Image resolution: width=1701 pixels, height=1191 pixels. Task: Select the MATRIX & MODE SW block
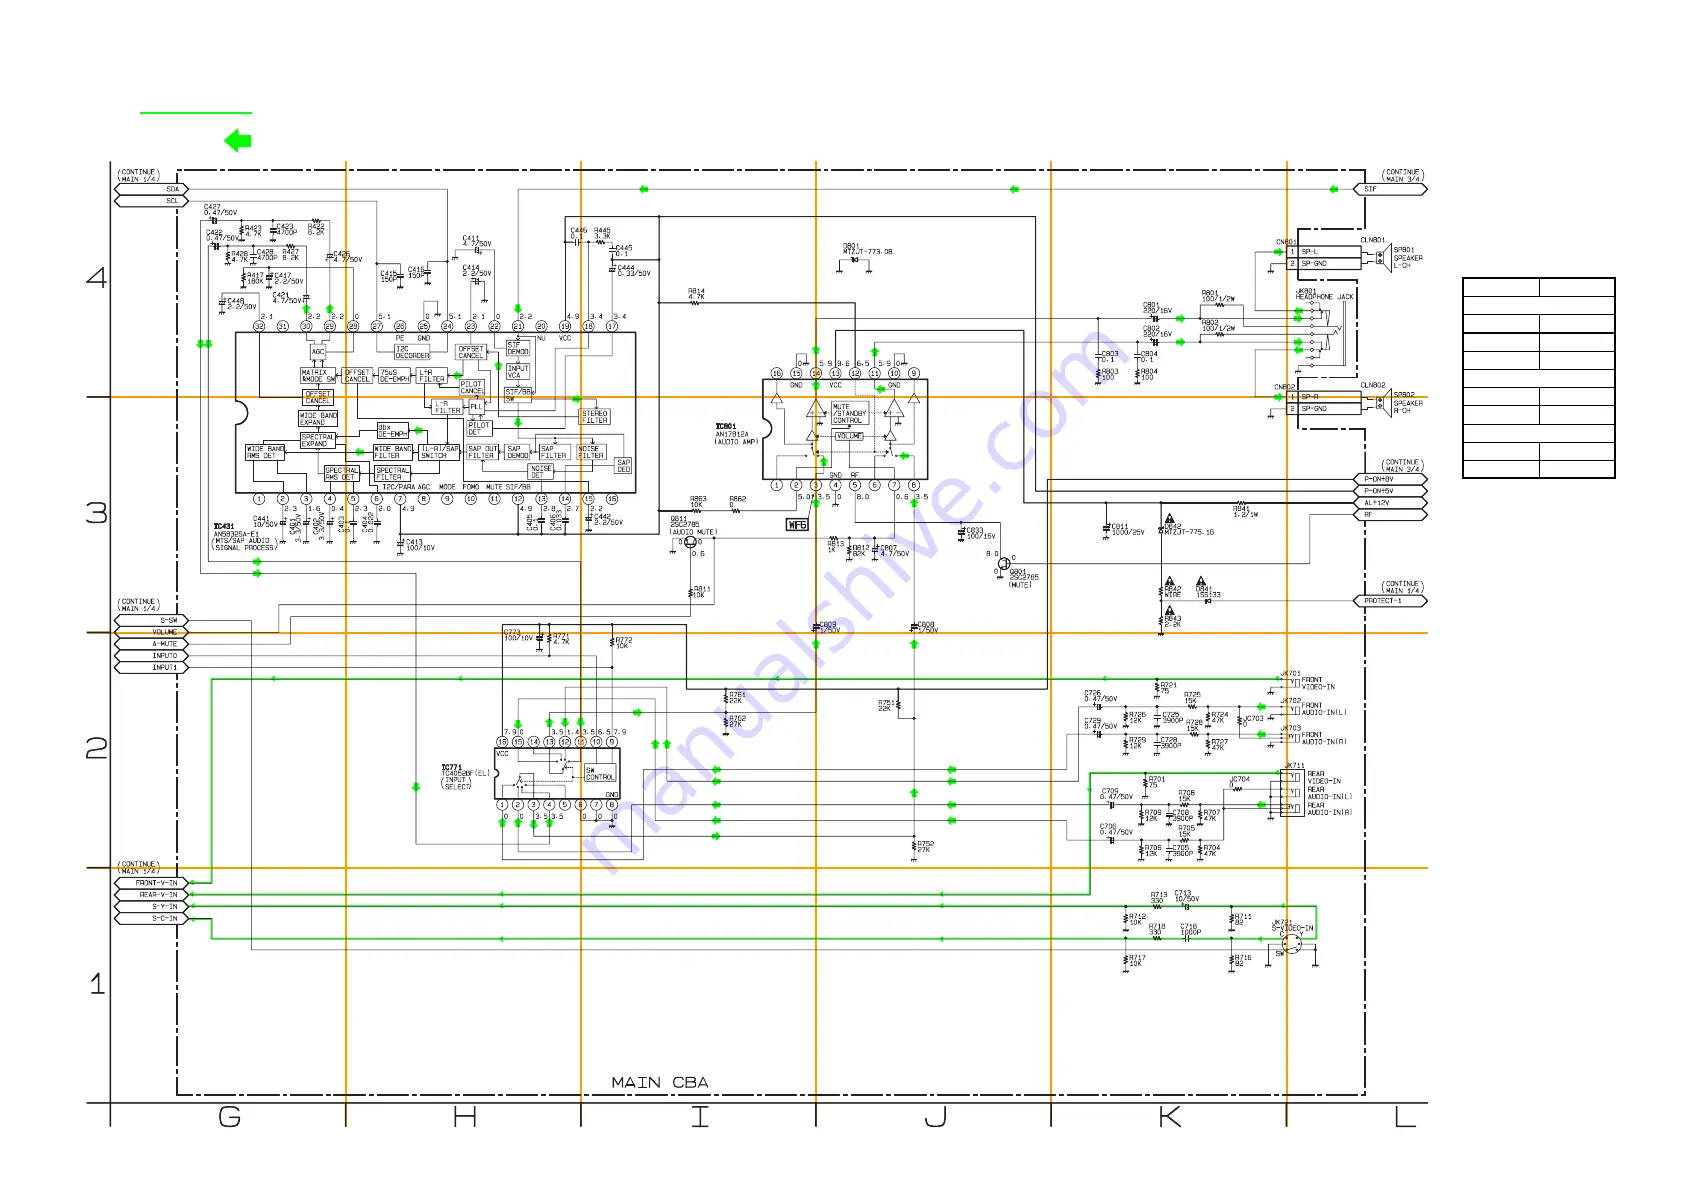coord(318,375)
